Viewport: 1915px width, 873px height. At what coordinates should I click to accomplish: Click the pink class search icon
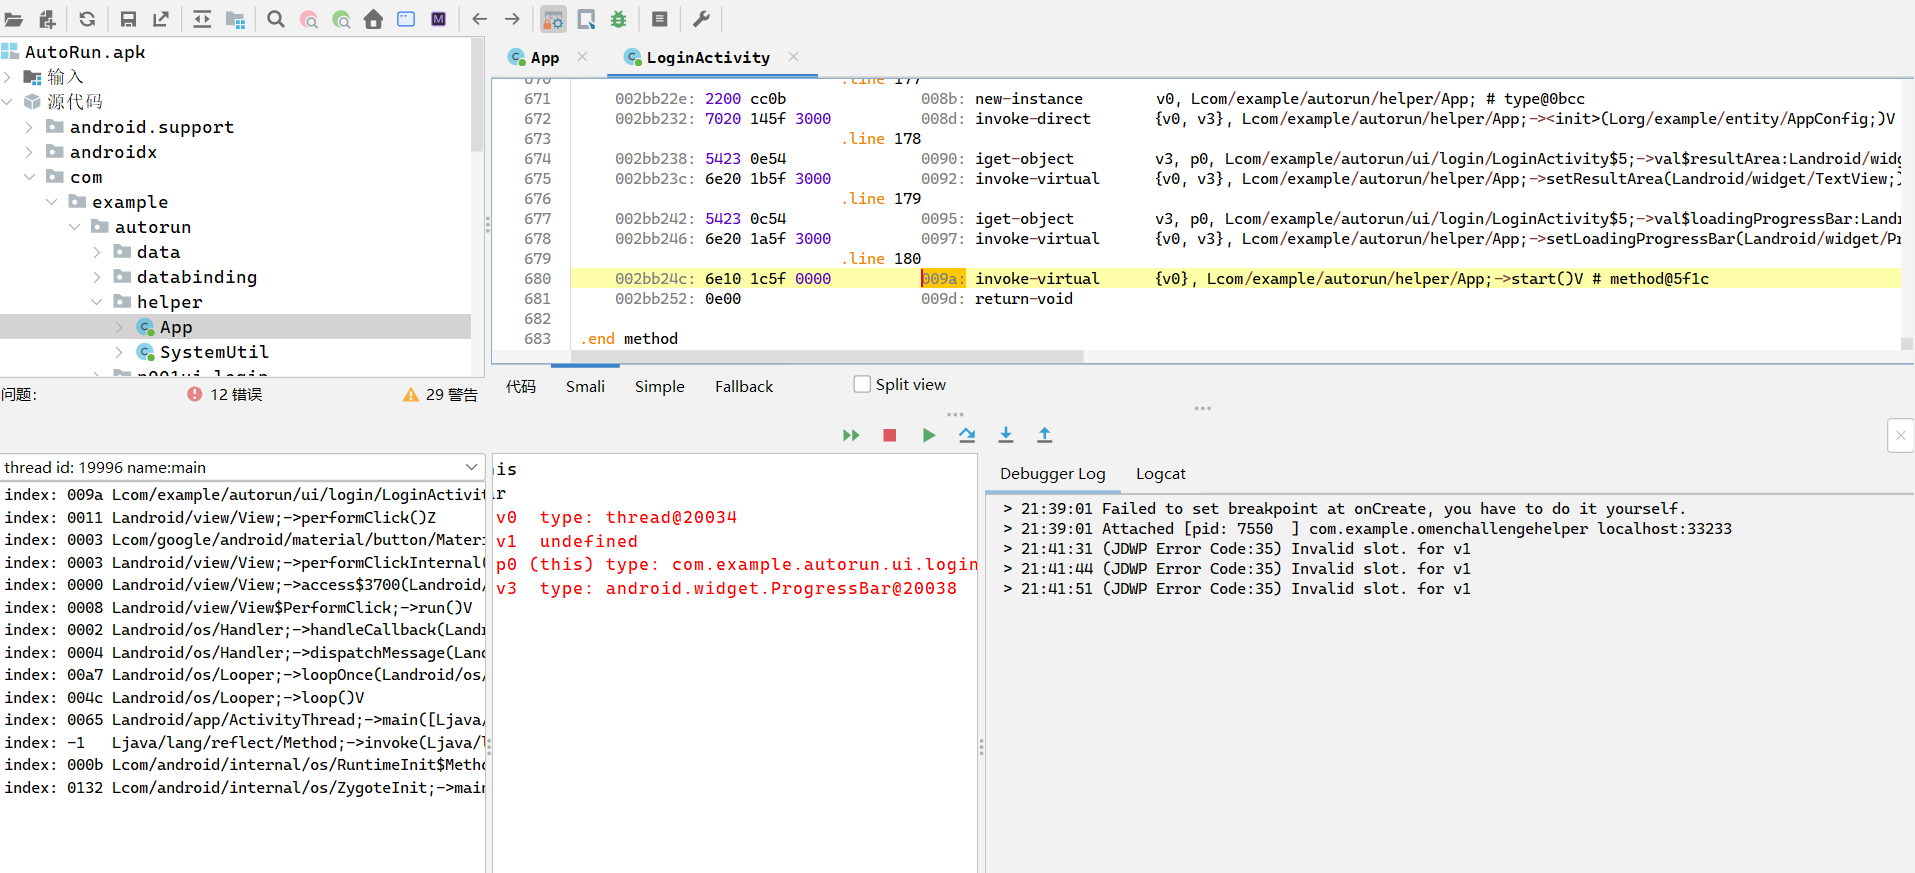click(x=309, y=19)
